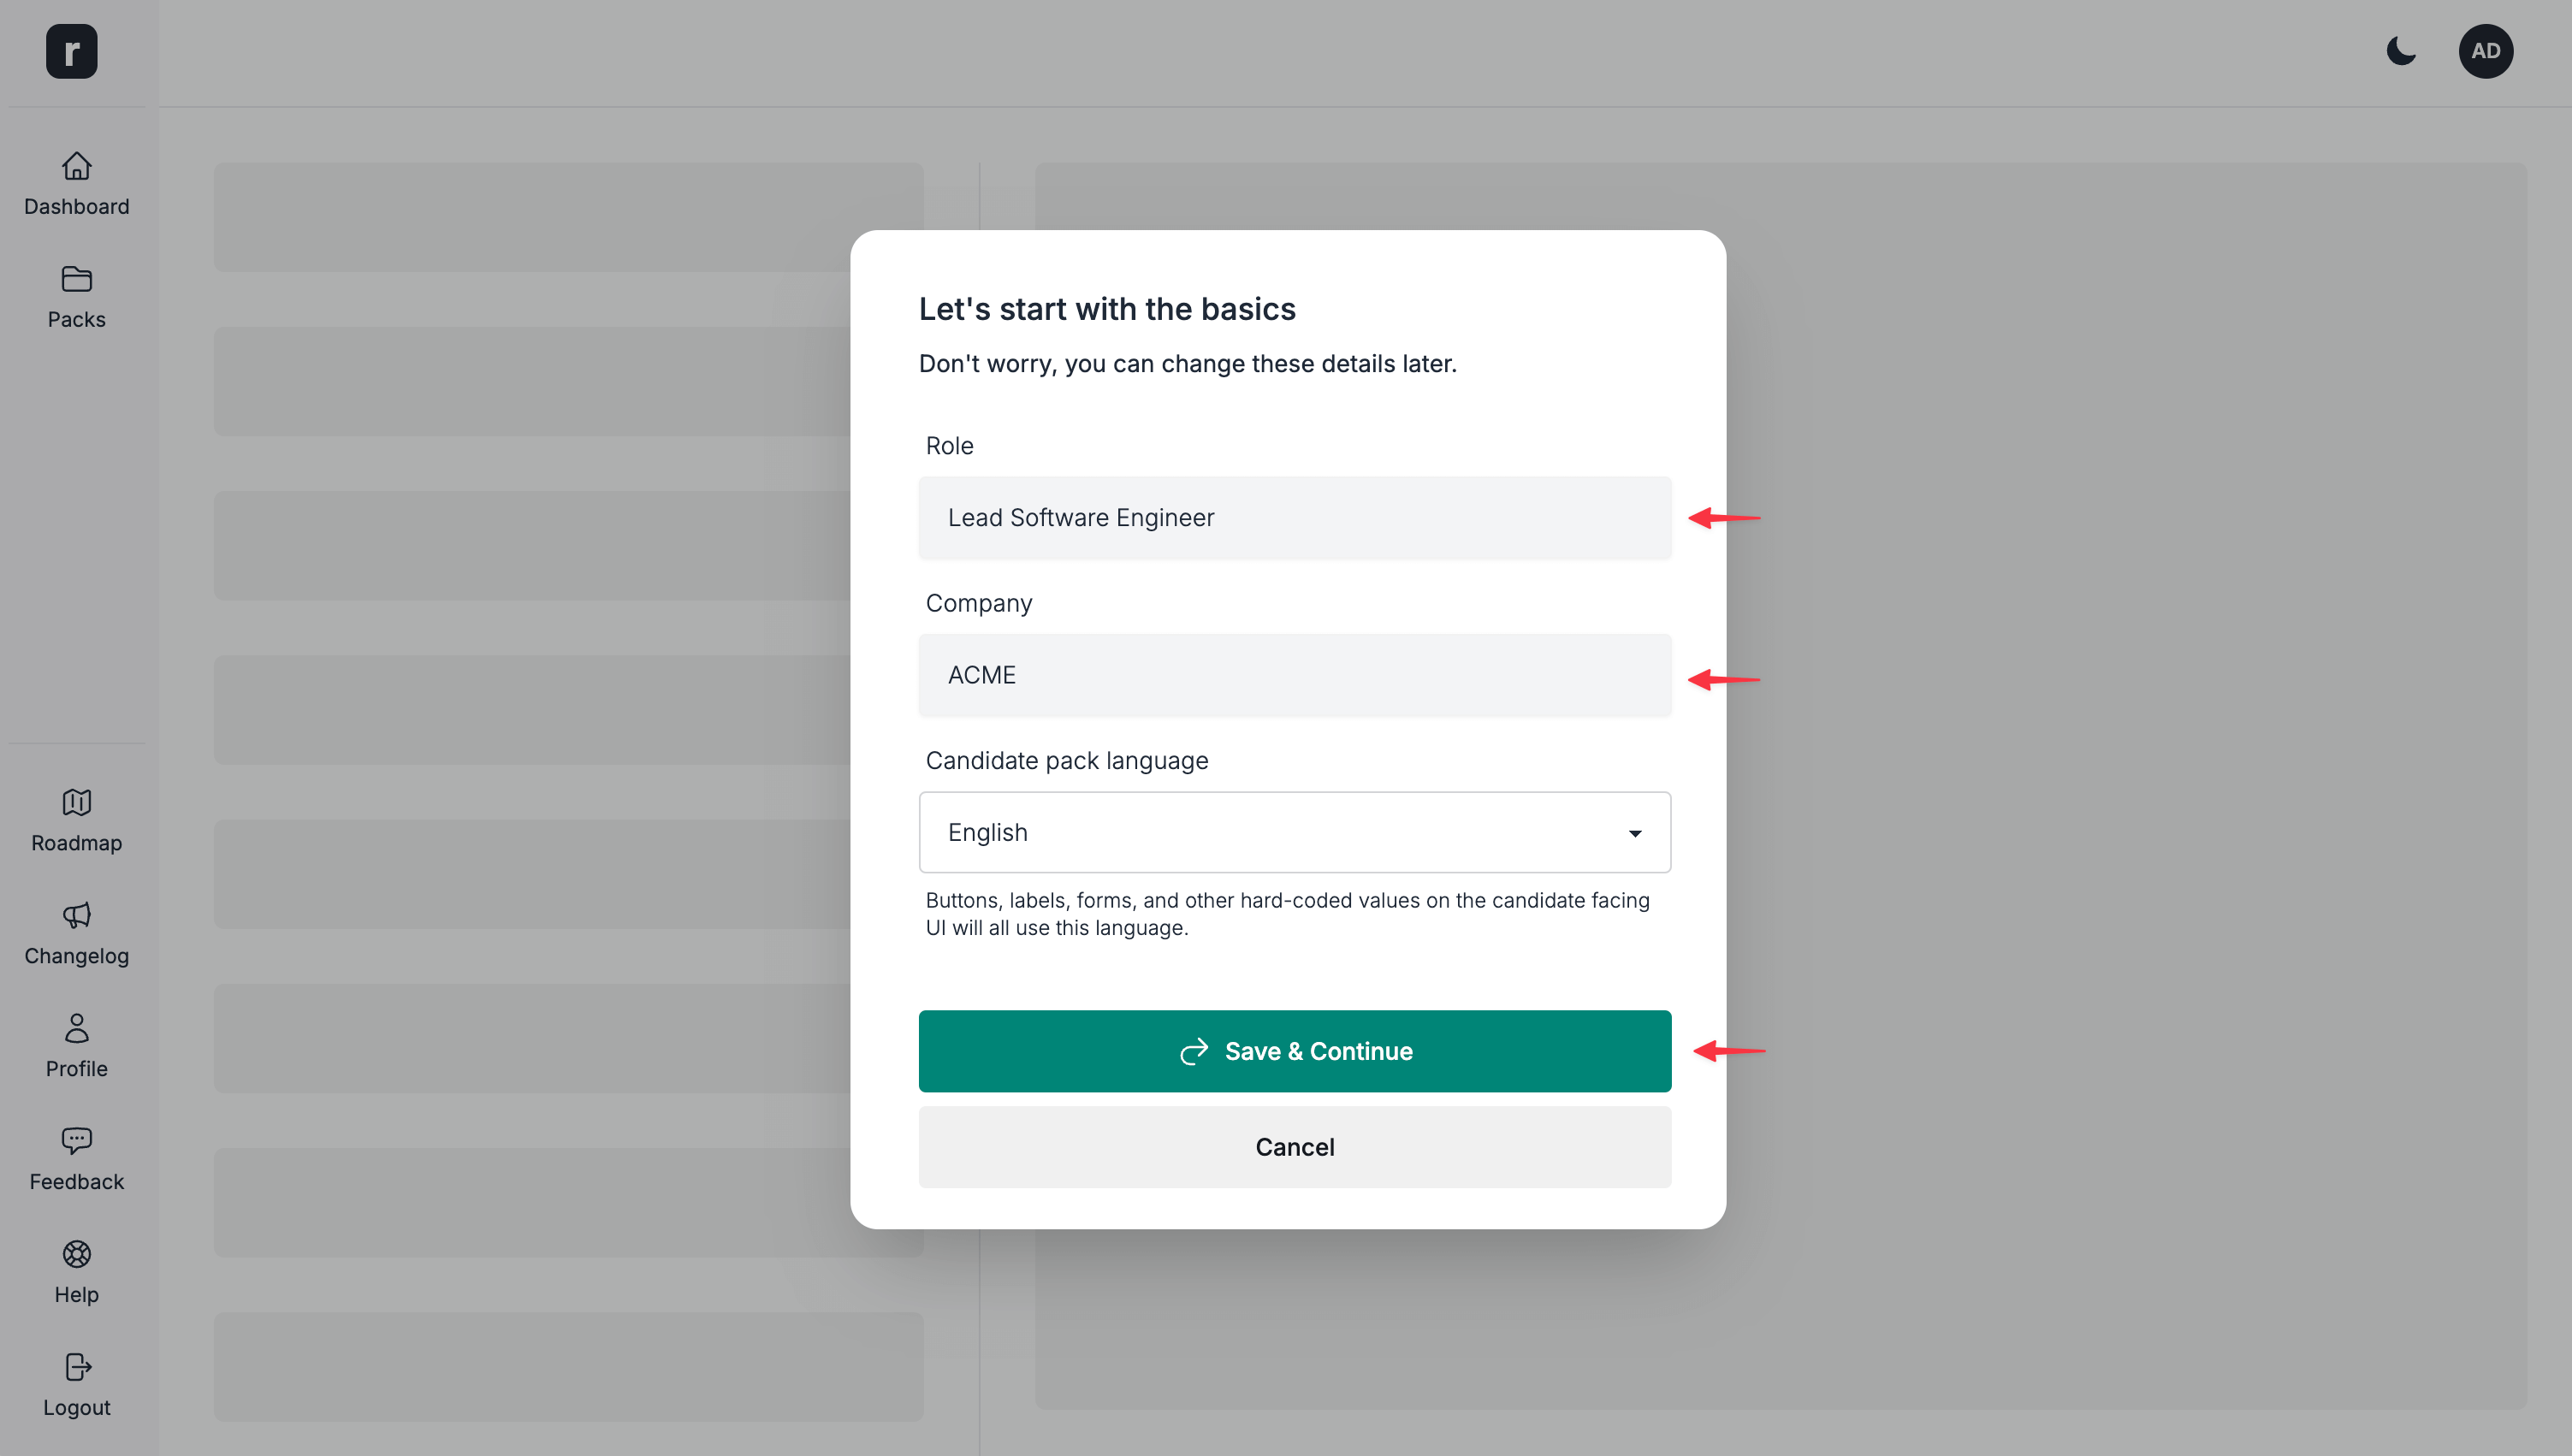Click the Changelog label in sidebar
This screenshot has height=1456, width=2572.
click(76, 956)
